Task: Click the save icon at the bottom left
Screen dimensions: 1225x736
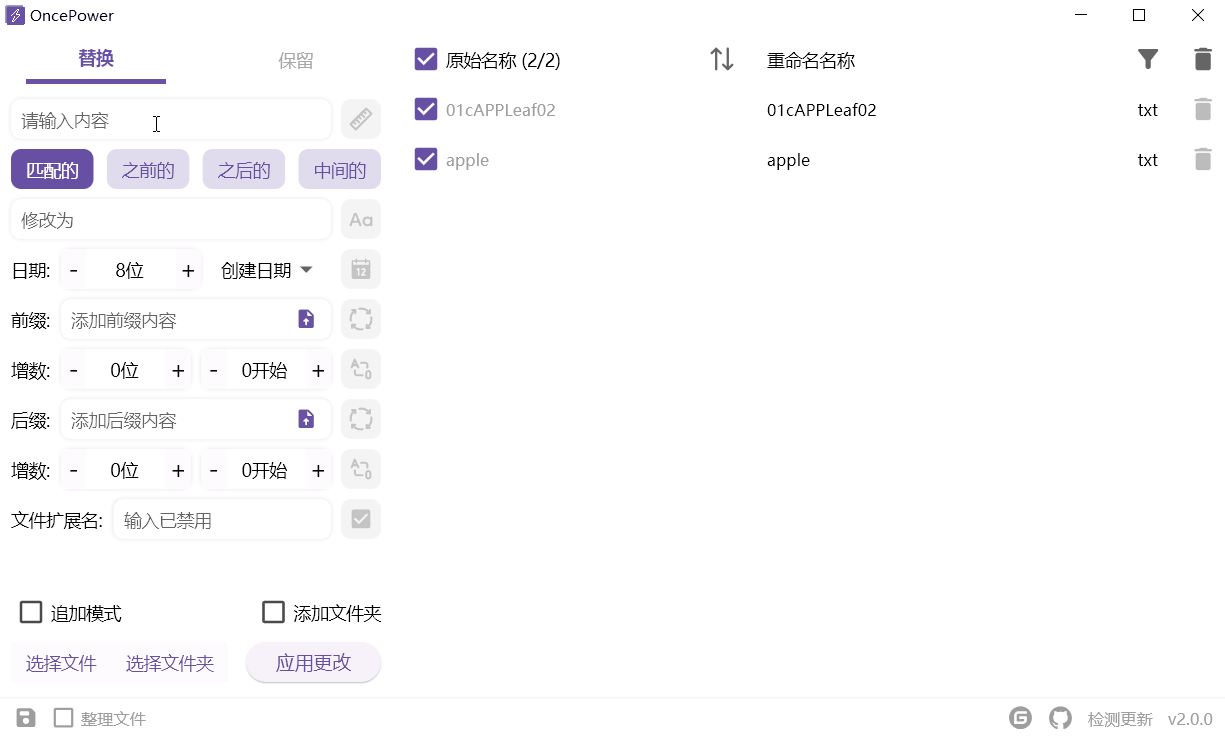Action: point(25,717)
